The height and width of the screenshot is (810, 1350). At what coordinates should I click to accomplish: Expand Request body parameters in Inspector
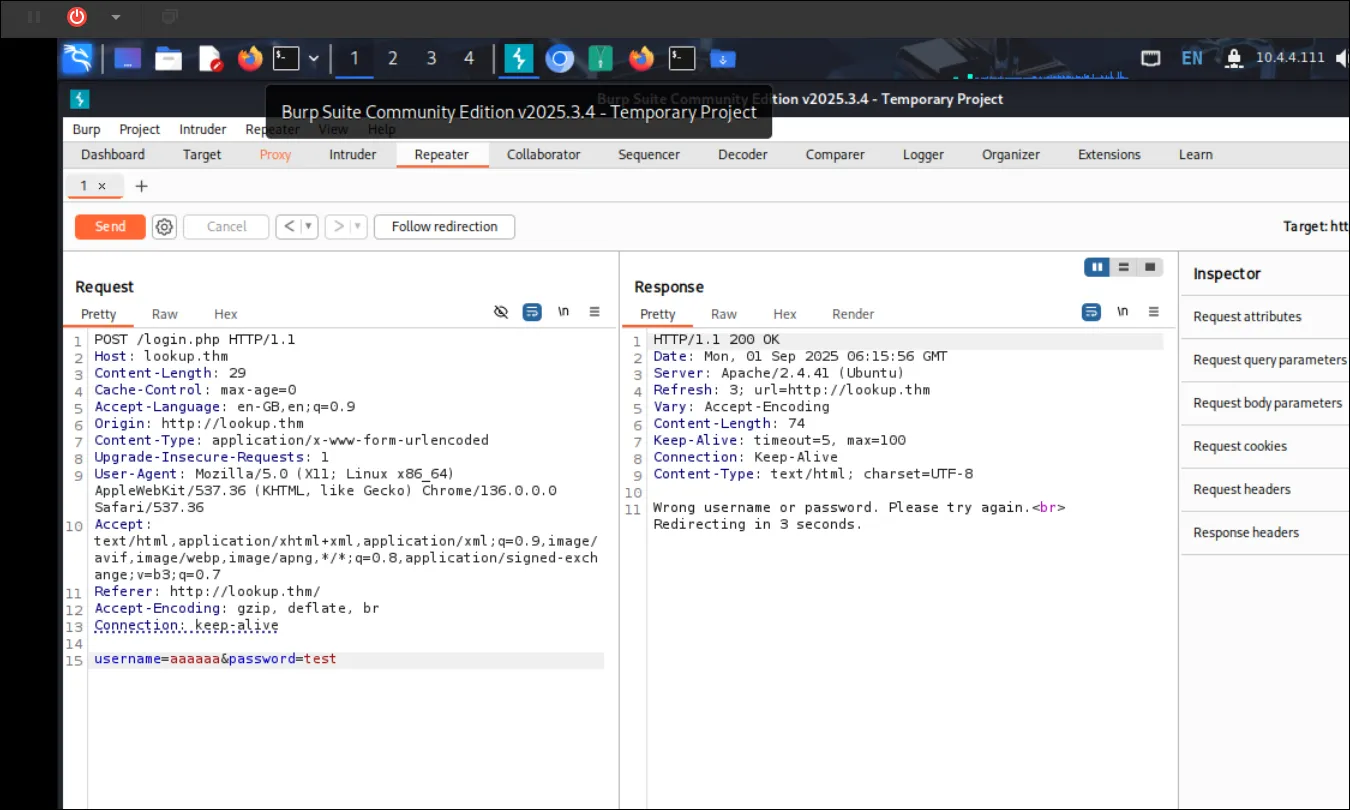pos(1265,403)
